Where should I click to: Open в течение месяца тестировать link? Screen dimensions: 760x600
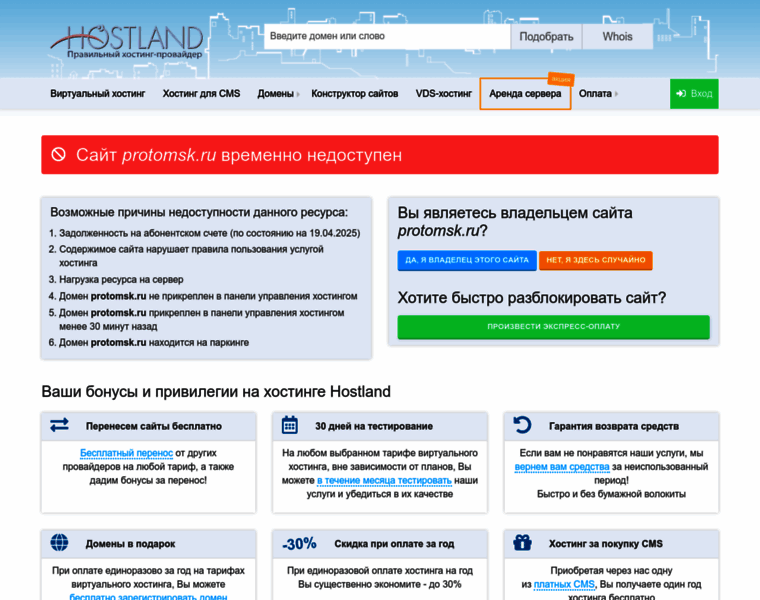coord(384,481)
